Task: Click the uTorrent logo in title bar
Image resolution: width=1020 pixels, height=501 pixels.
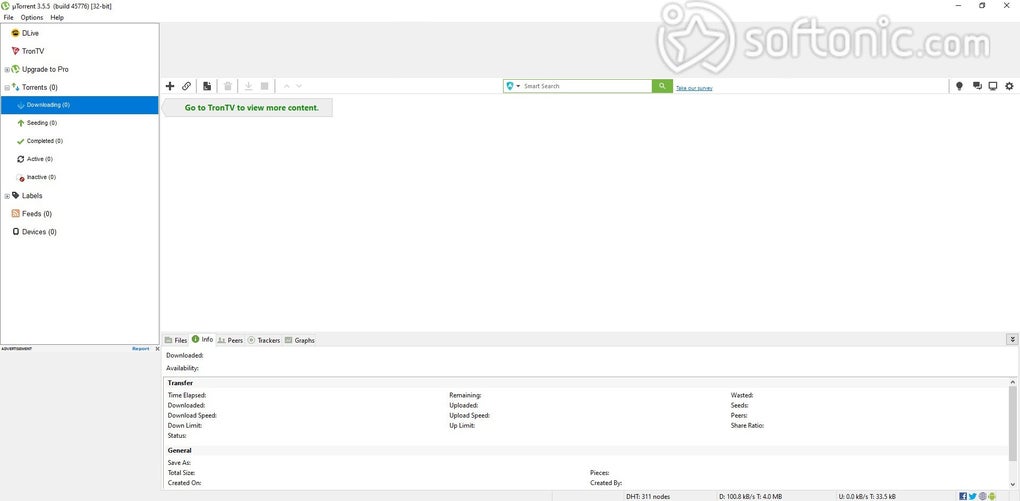Action: pos(5,6)
